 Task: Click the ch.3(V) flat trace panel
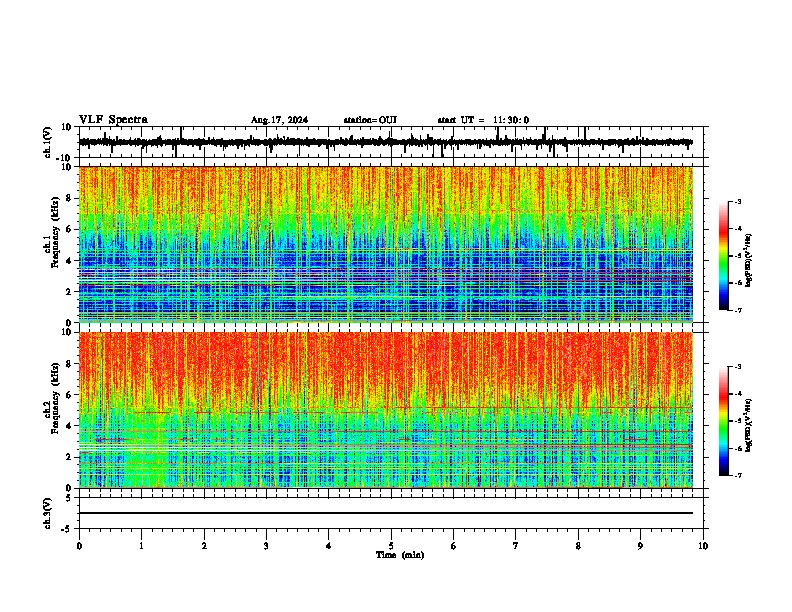[x=393, y=513]
